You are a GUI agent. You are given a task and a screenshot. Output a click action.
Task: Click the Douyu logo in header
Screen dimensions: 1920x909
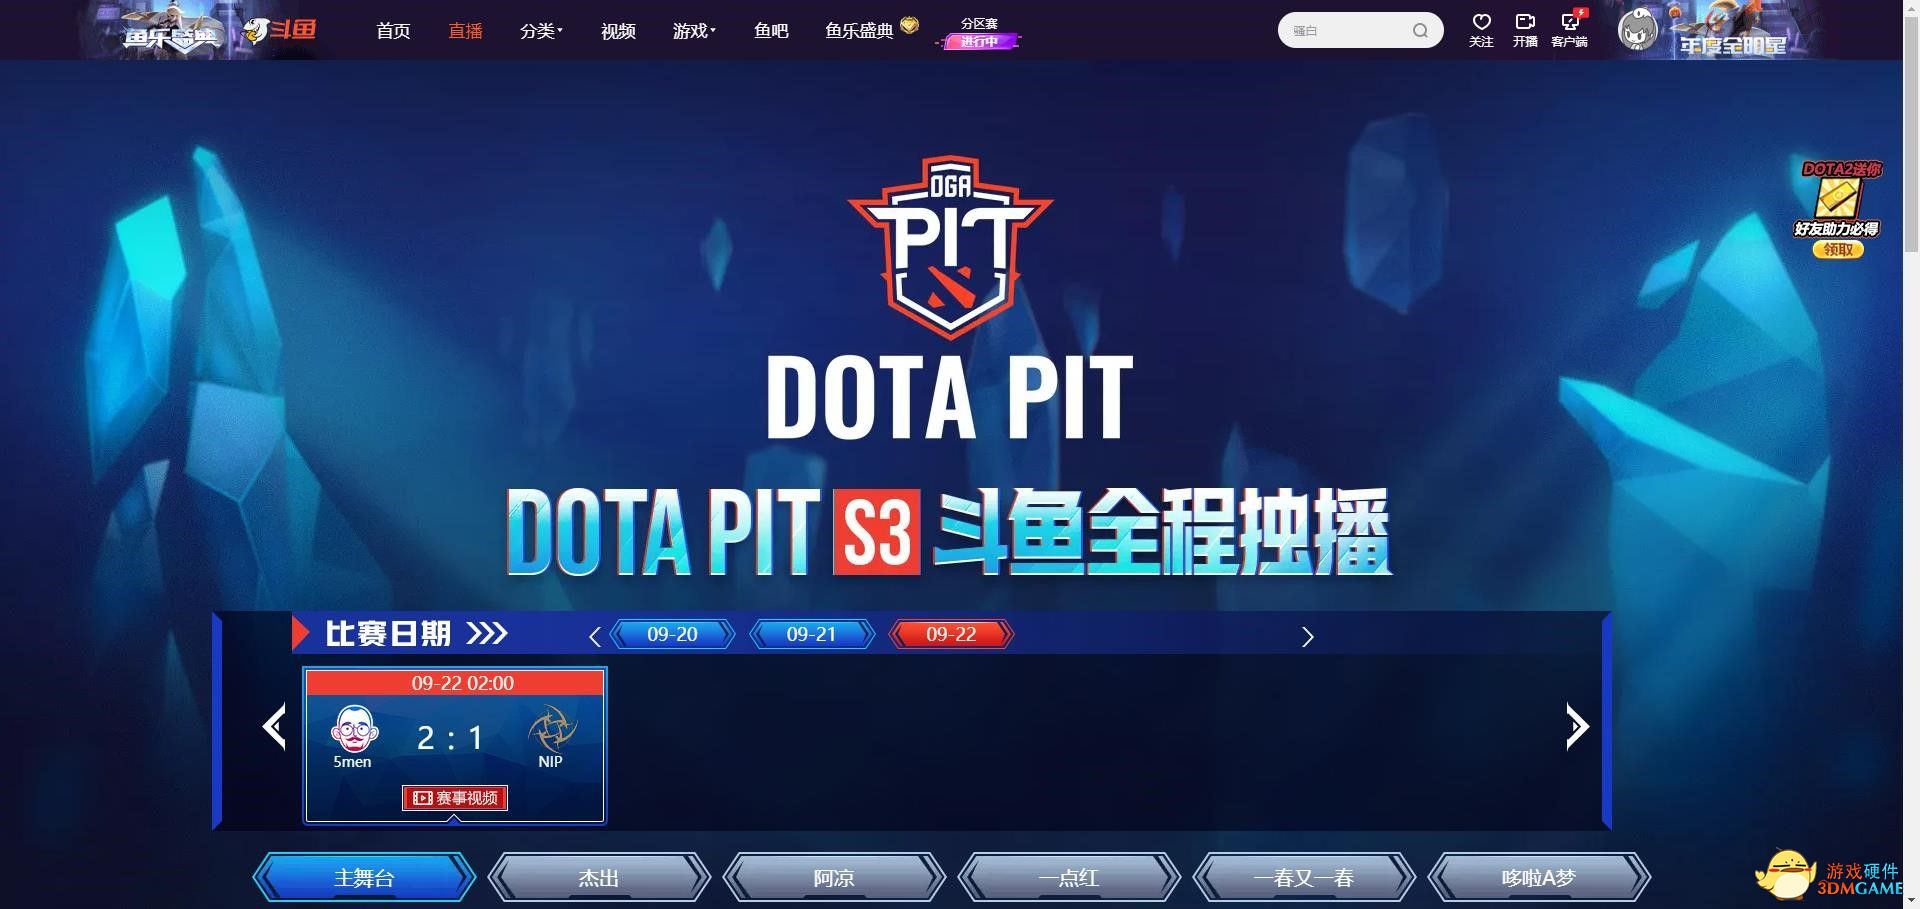click(x=280, y=30)
